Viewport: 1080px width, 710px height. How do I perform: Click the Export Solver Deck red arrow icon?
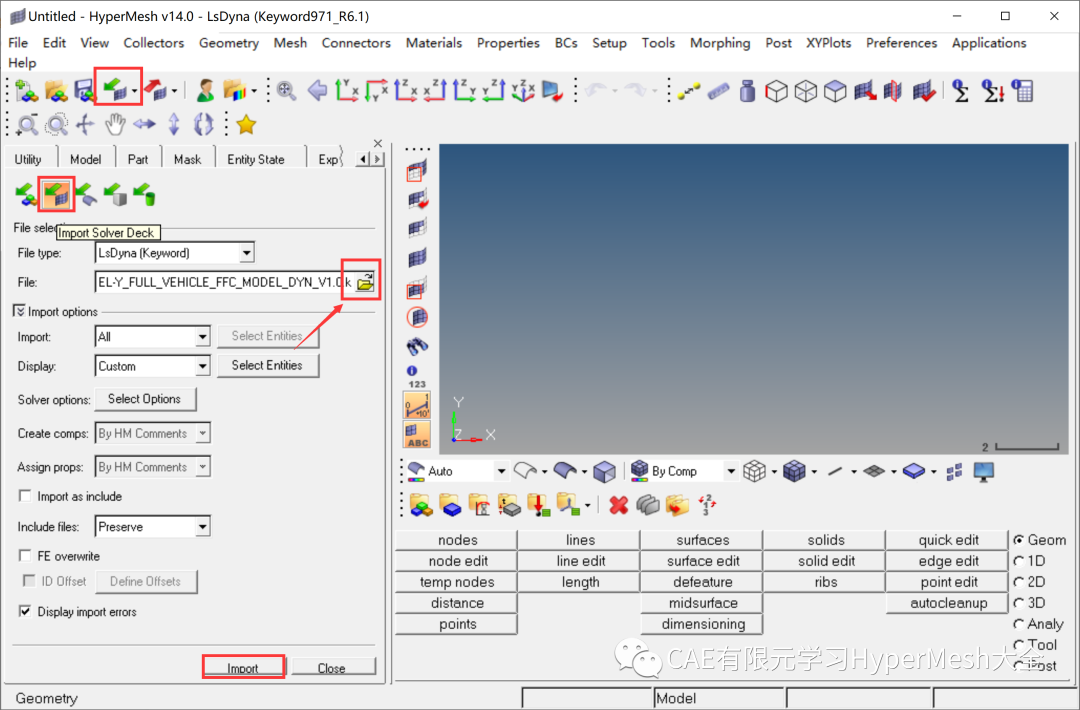[155, 88]
